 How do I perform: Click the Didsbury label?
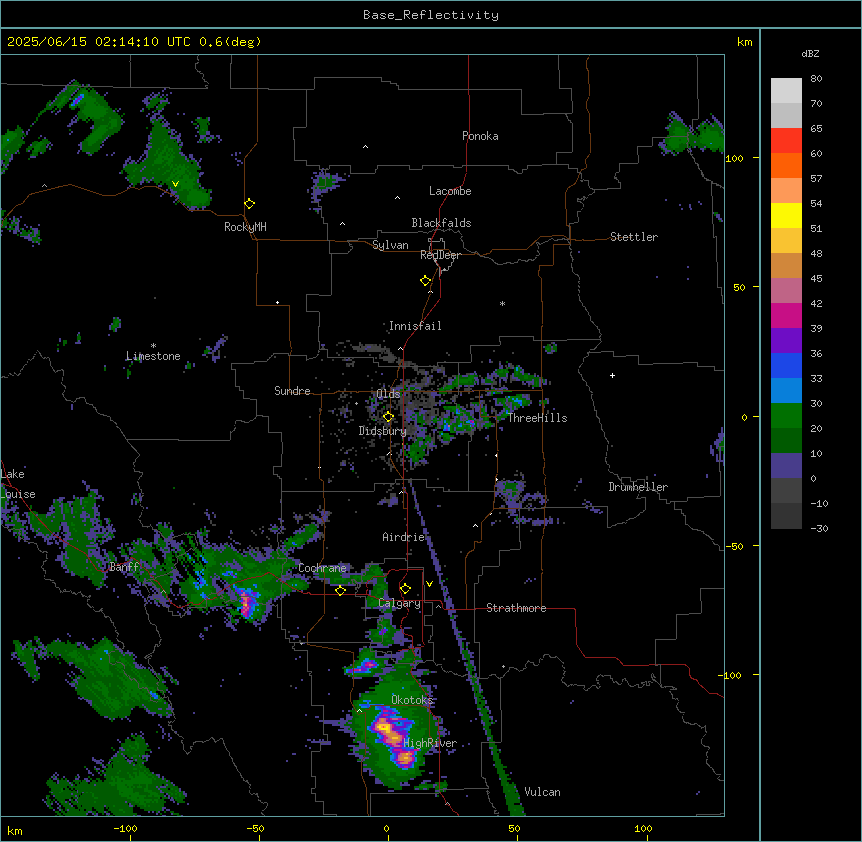click(x=383, y=431)
